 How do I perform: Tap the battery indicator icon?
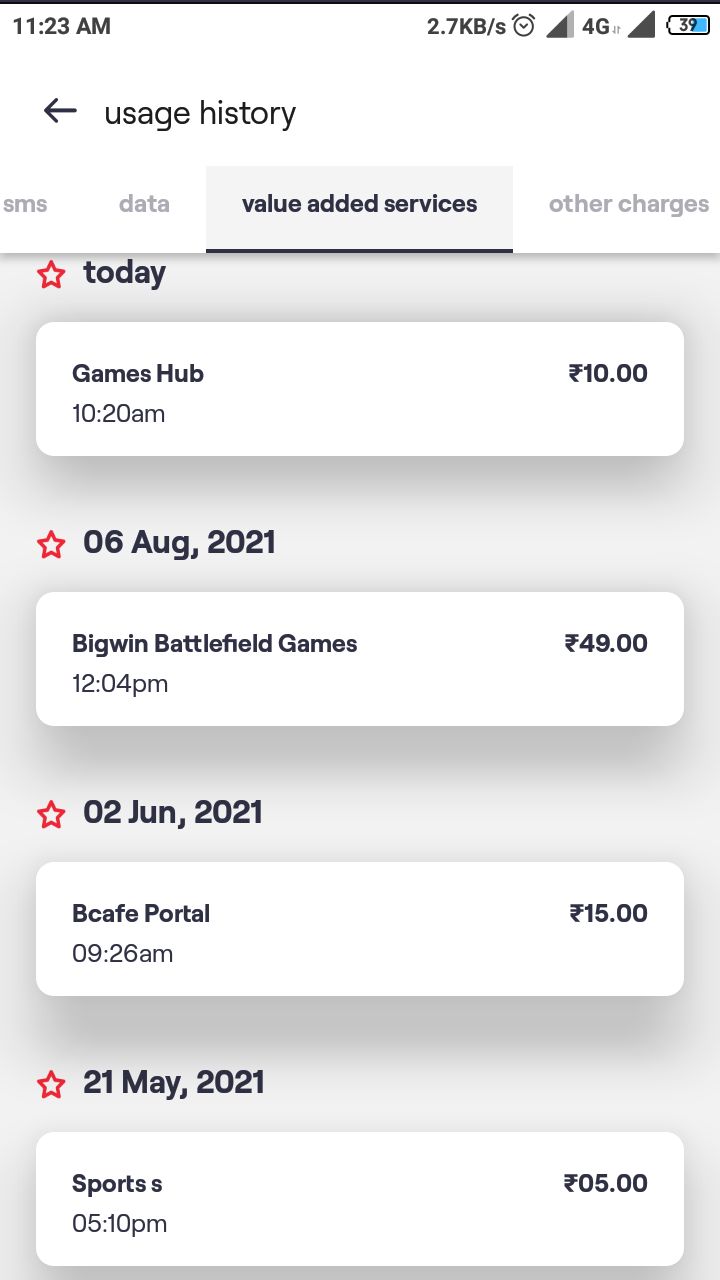688,27
